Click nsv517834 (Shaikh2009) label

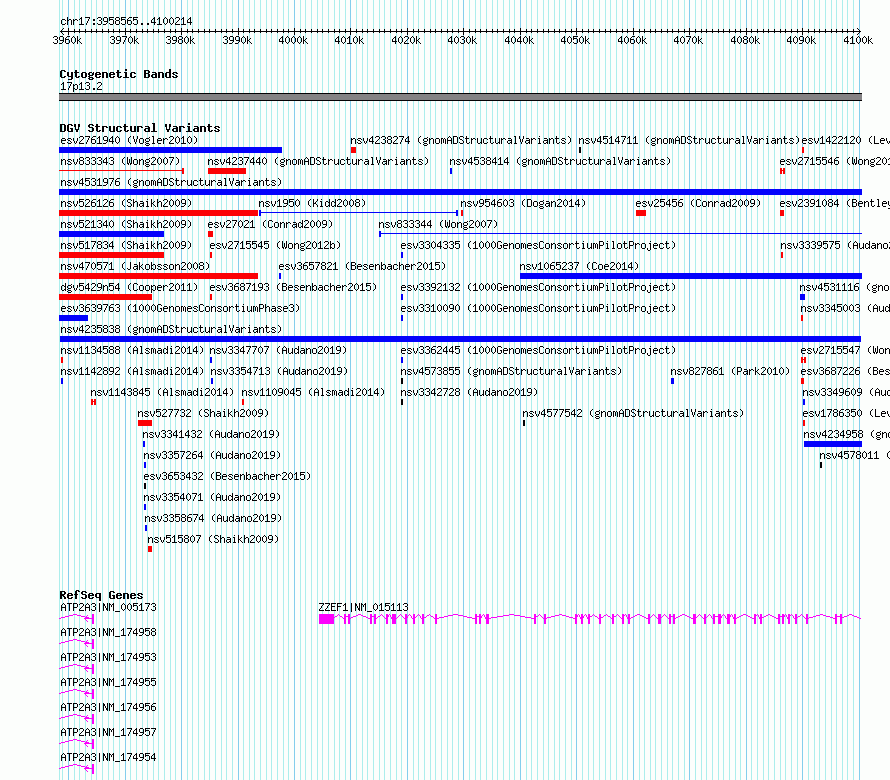pos(126,245)
